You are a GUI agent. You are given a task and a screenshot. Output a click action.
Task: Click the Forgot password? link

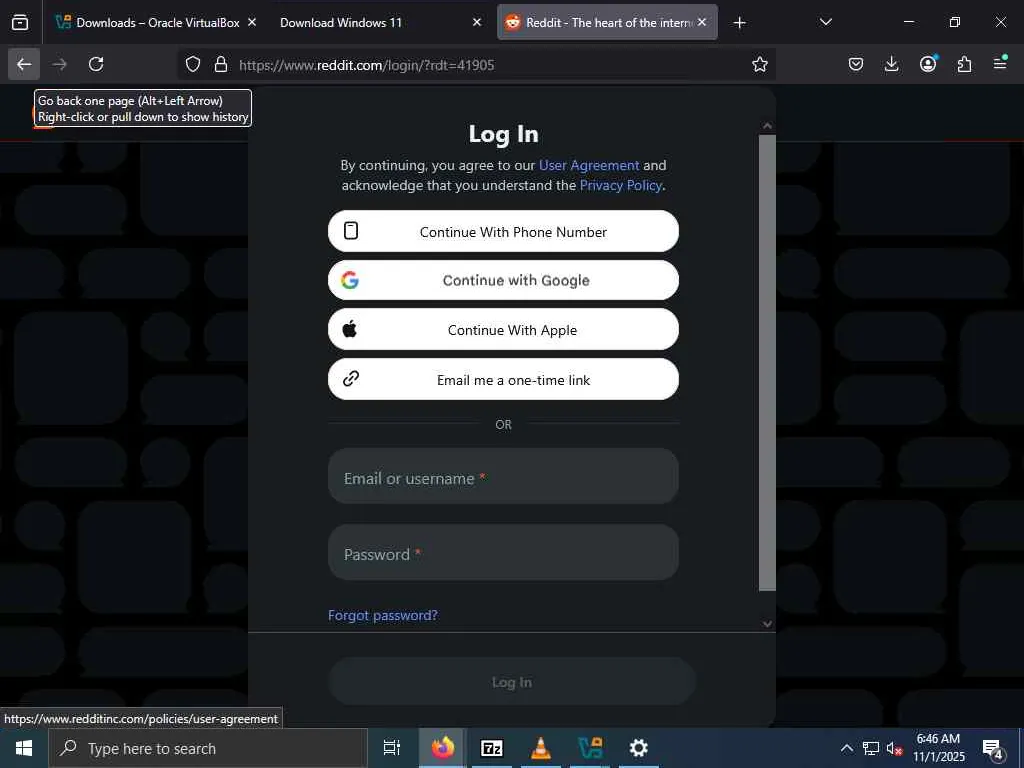[x=383, y=615]
